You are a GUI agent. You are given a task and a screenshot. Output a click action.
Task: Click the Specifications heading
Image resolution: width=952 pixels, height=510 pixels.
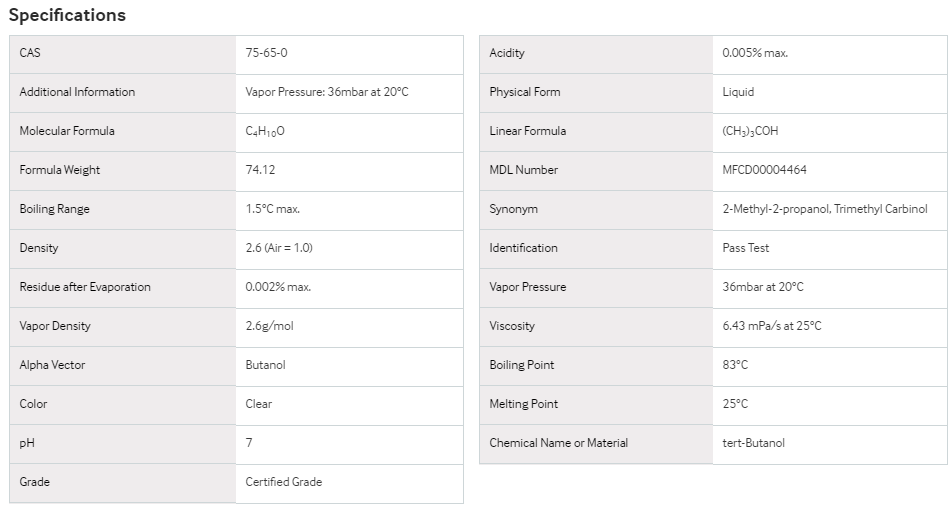67,15
